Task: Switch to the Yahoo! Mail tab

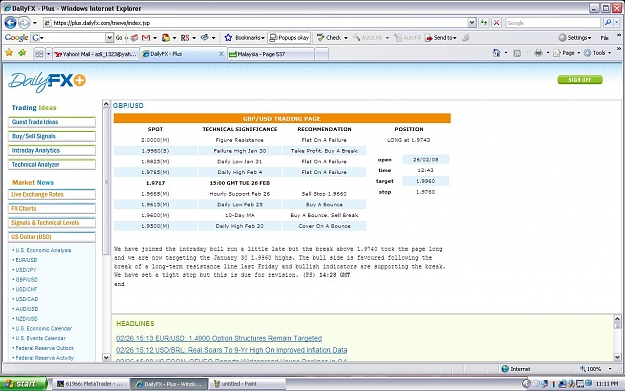Action: (x=96, y=54)
